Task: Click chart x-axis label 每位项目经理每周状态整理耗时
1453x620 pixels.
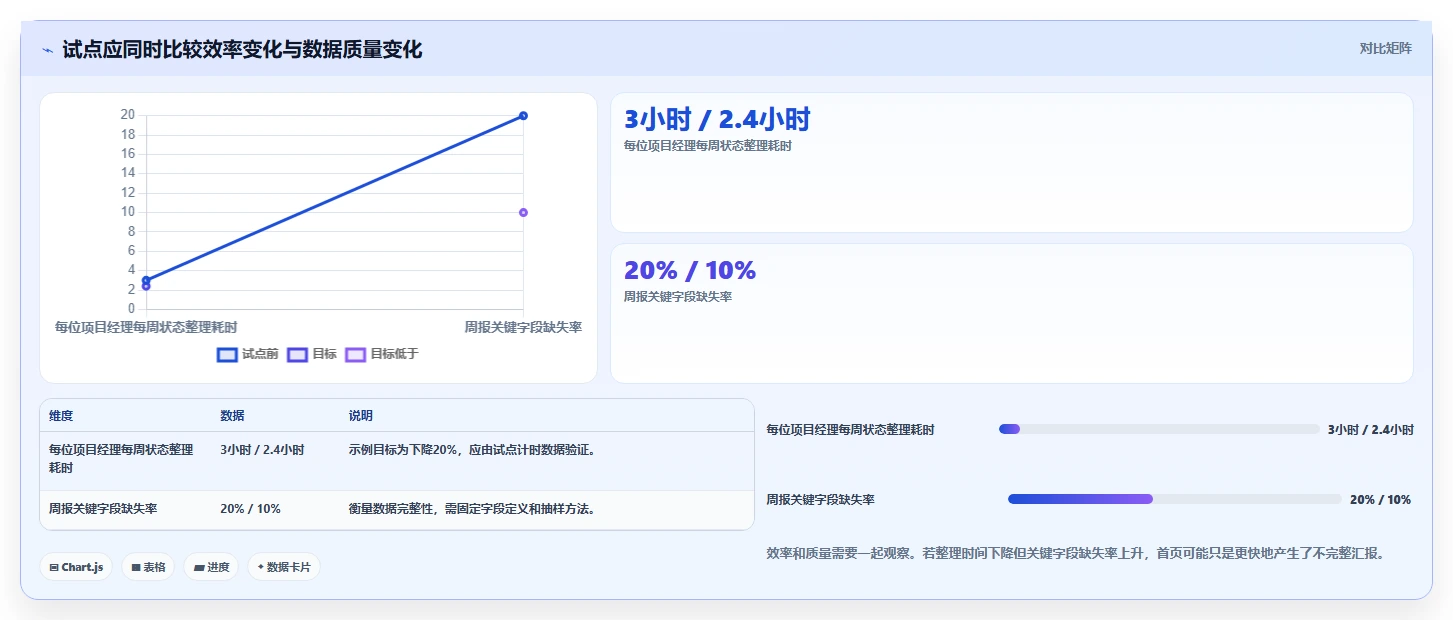Action: tap(146, 327)
